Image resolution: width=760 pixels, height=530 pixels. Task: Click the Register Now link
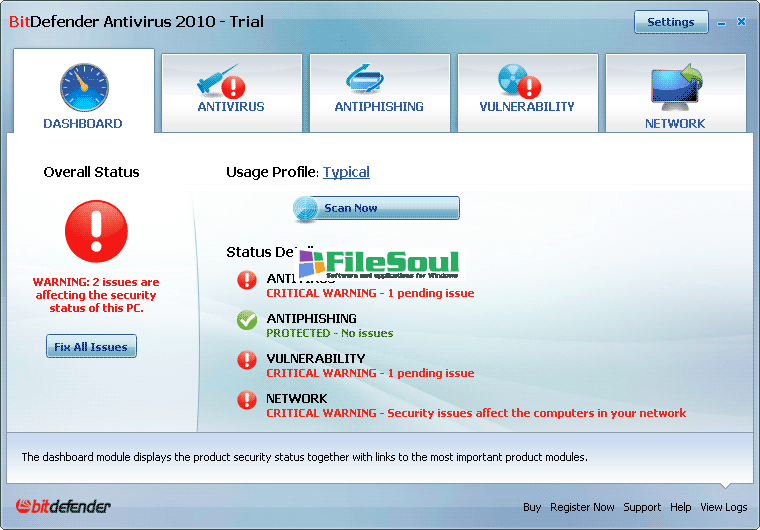(x=582, y=507)
